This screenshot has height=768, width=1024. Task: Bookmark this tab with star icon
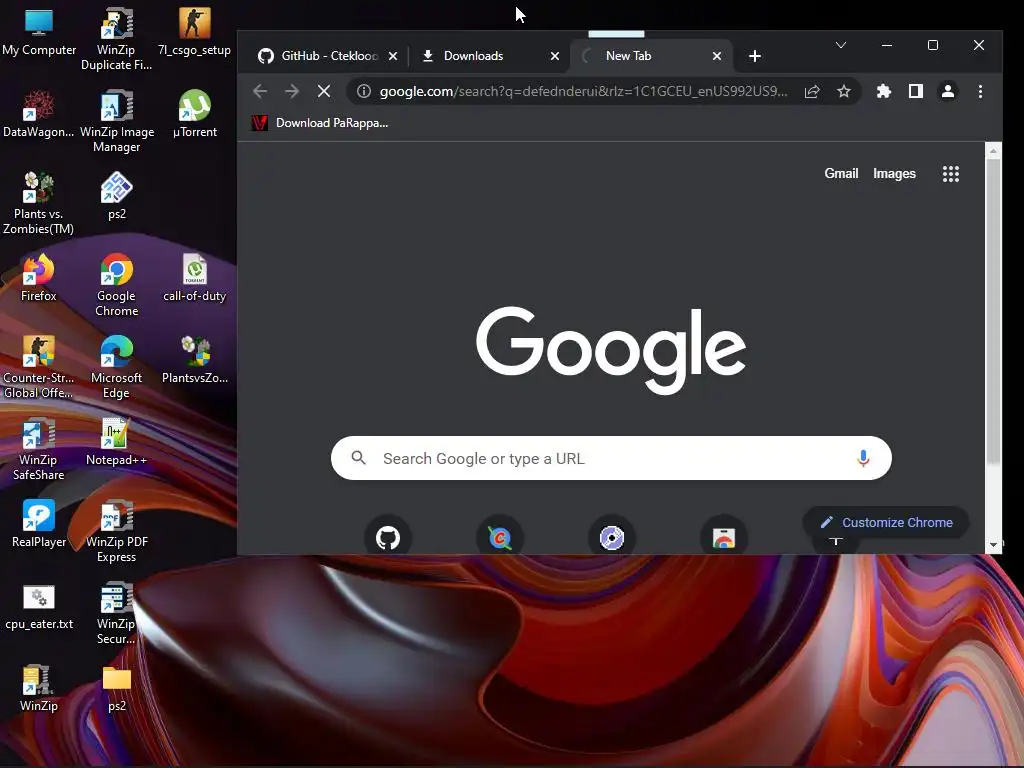[844, 91]
